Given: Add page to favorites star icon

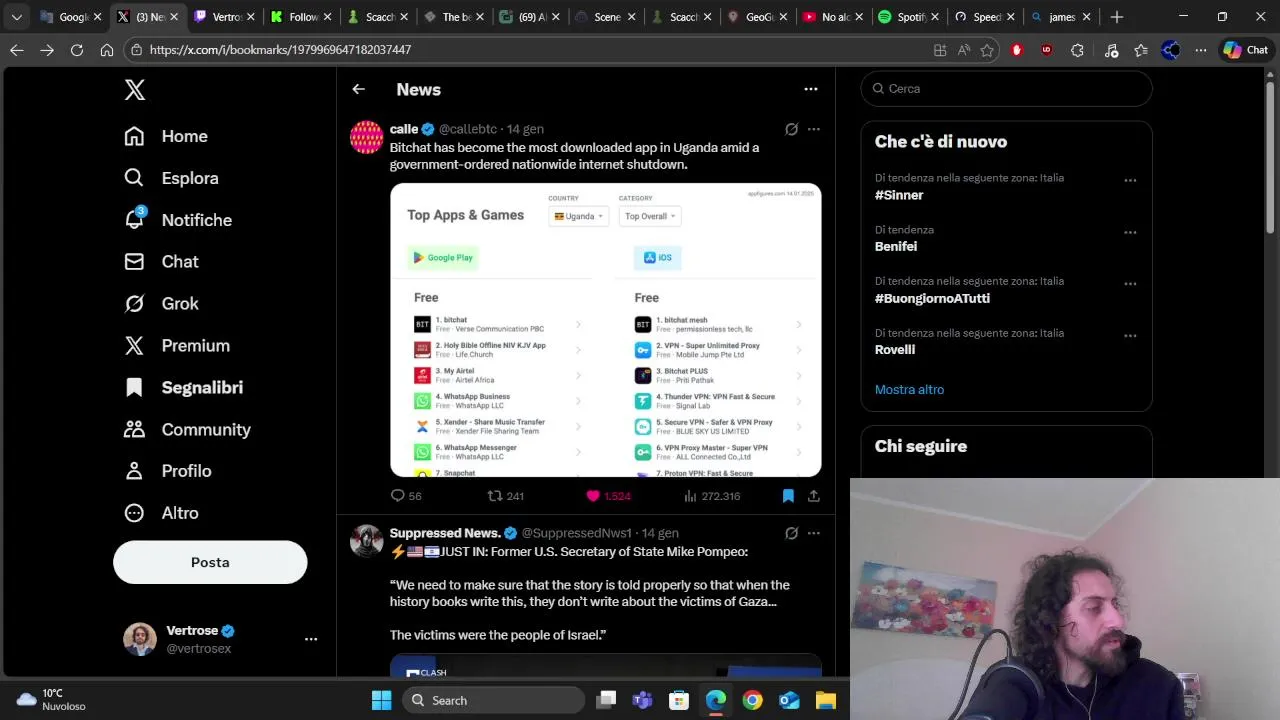Looking at the screenshot, I should click(987, 50).
